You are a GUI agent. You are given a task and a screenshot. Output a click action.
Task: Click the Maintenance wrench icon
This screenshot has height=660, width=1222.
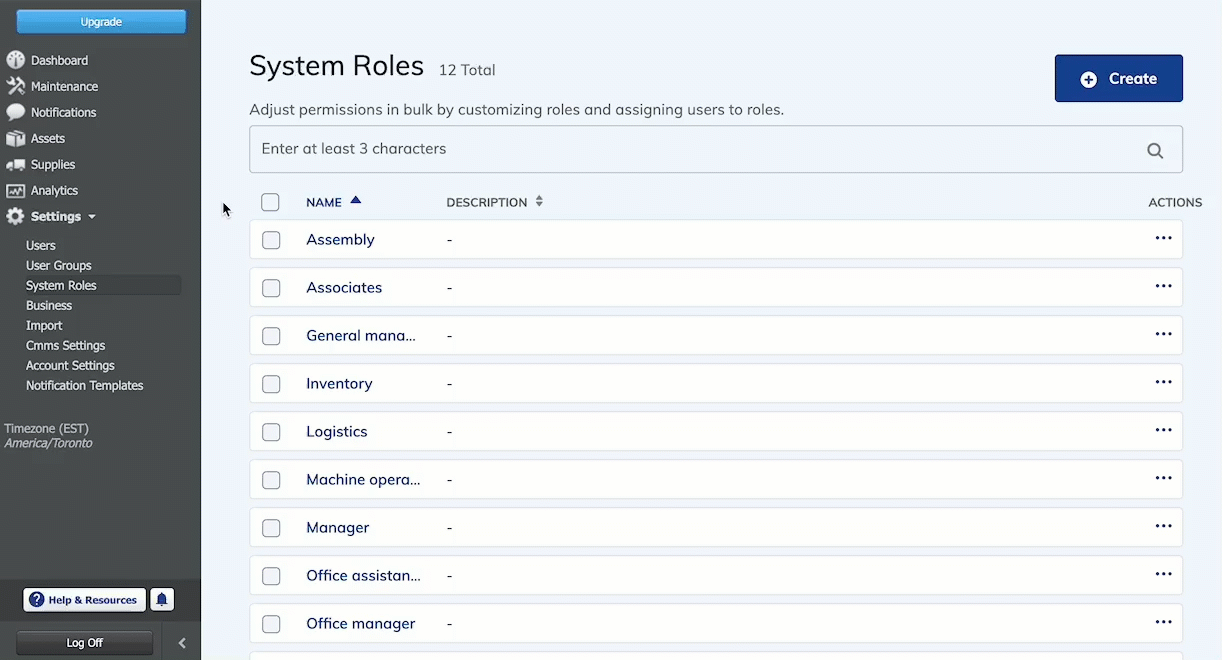(15, 86)
